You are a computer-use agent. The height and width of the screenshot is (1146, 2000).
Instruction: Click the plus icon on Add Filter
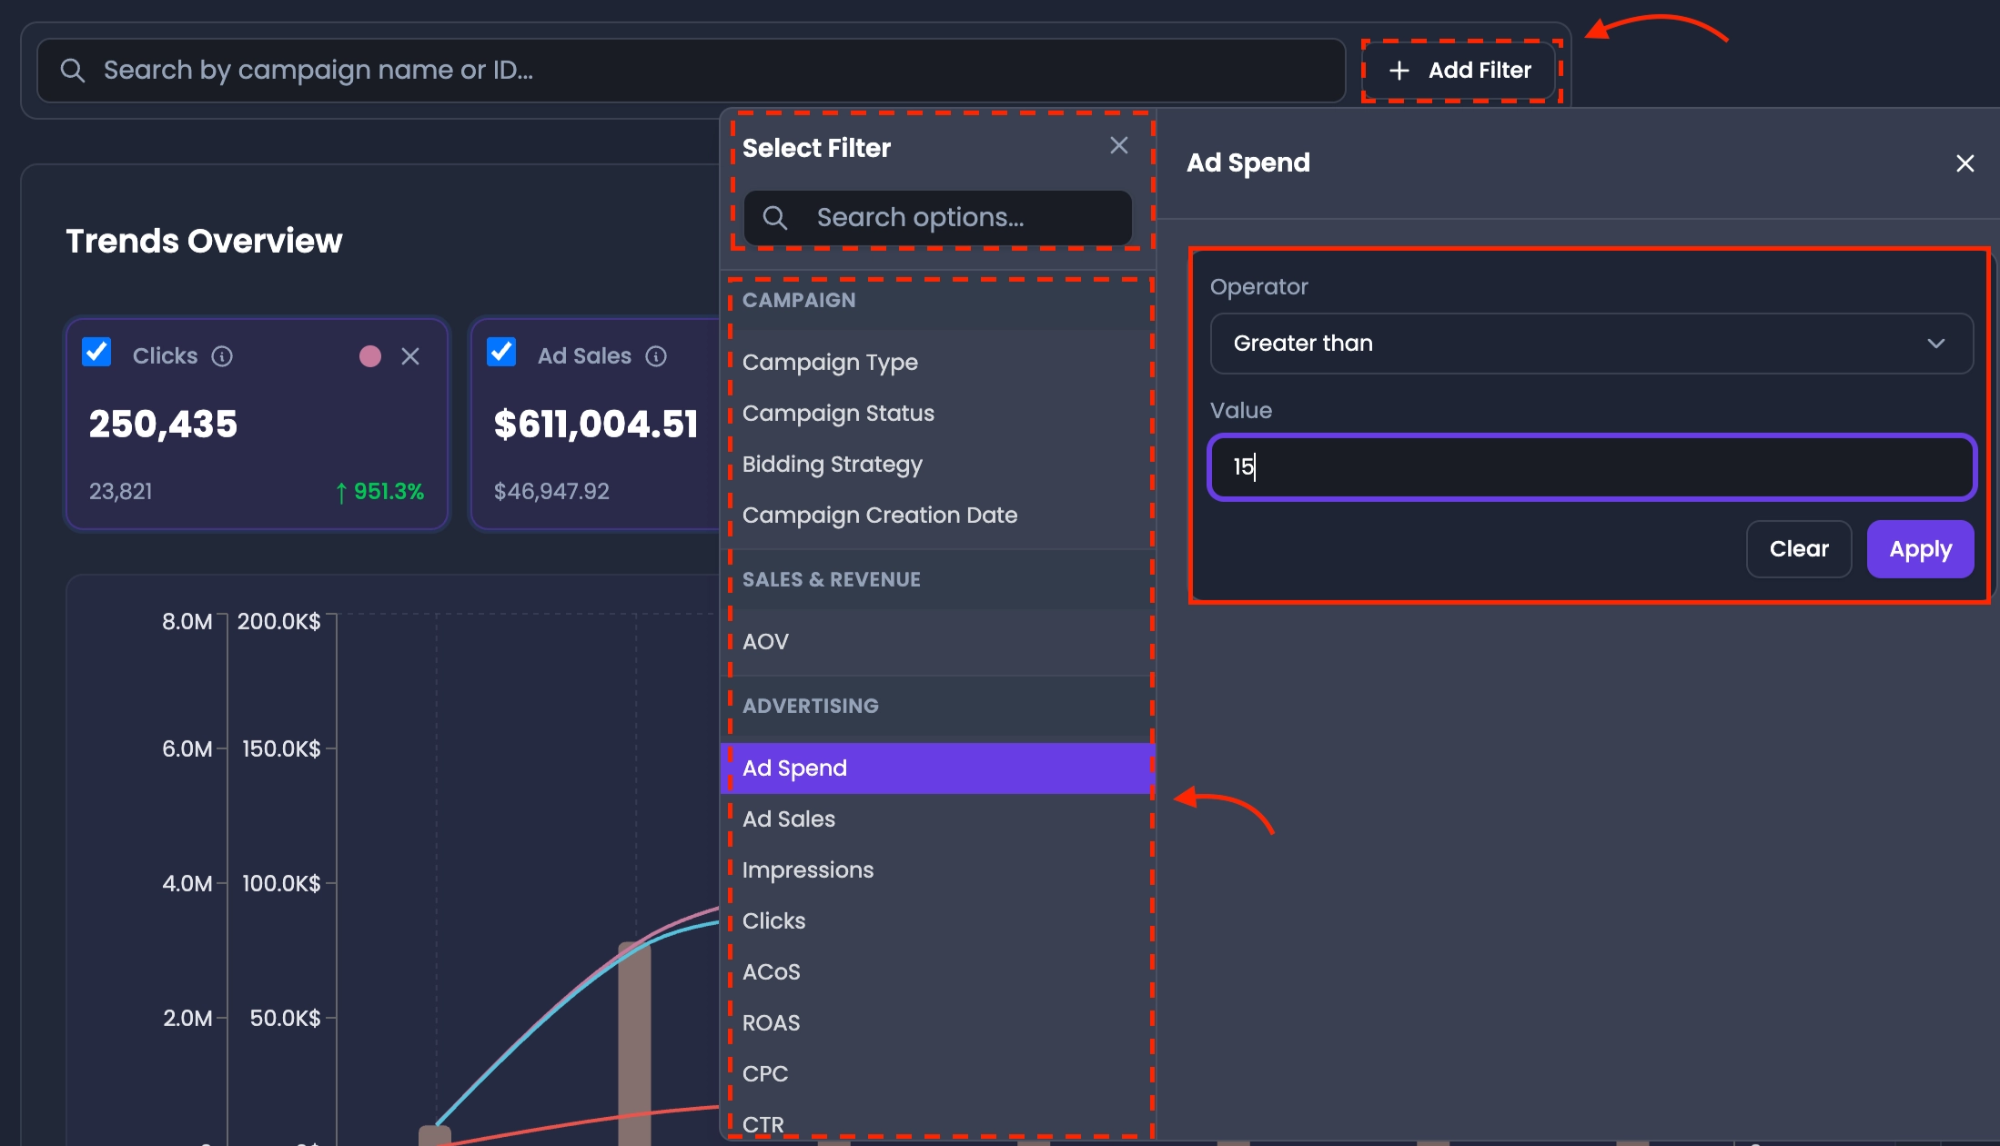1399,70
